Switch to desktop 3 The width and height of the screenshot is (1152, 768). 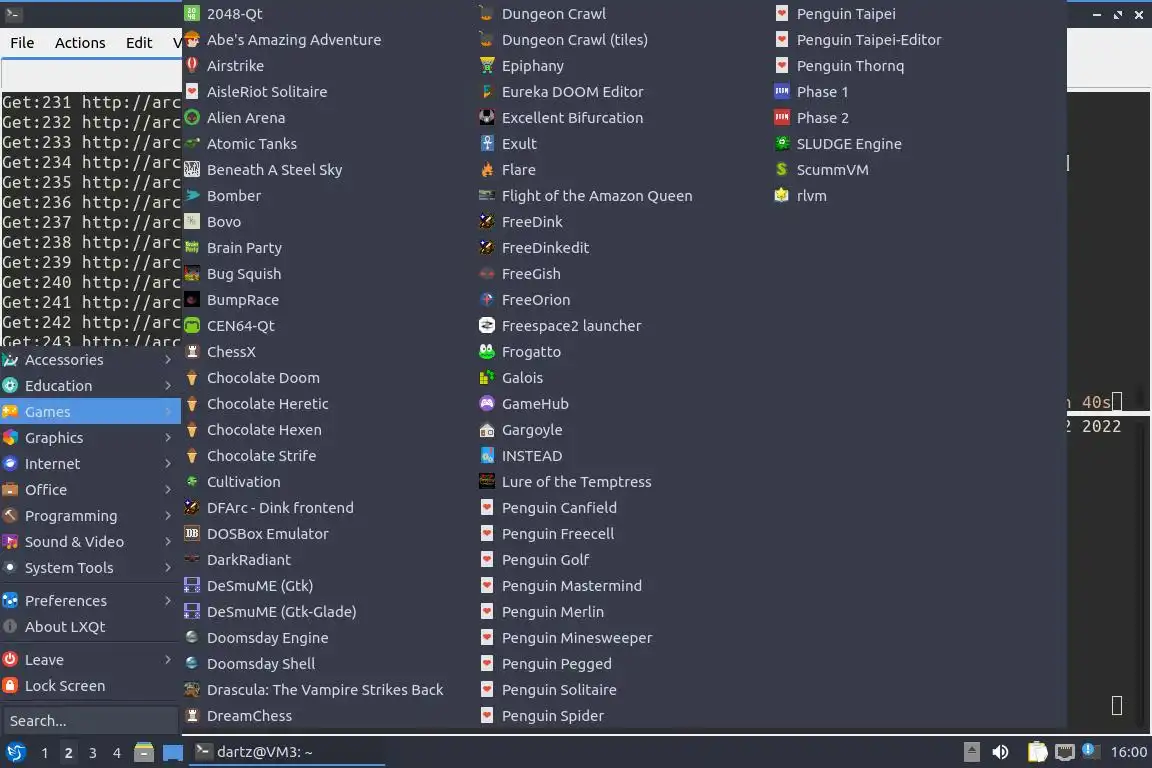(x=93, y=753)
